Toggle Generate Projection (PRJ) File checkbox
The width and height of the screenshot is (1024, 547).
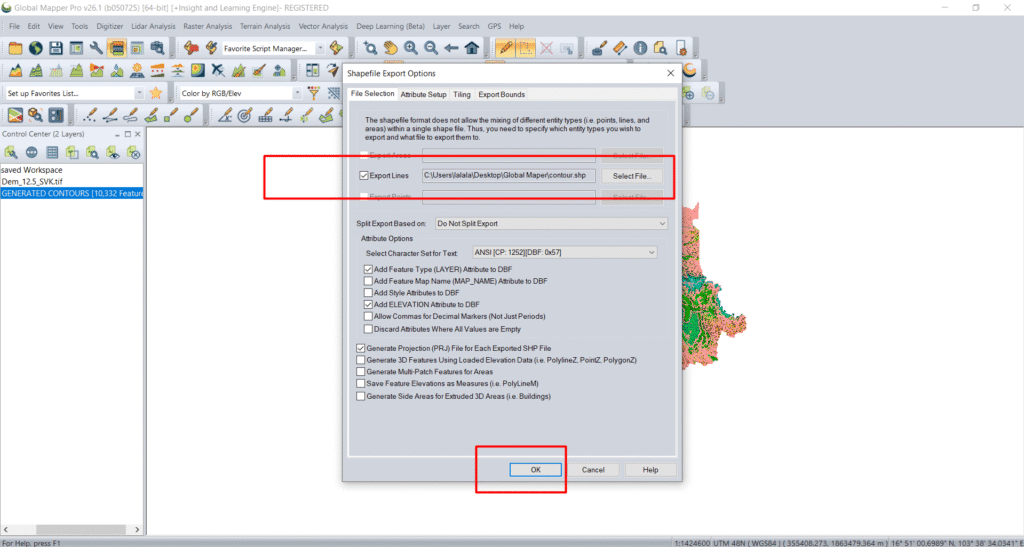pyautogui.click(x=360, y=348)
